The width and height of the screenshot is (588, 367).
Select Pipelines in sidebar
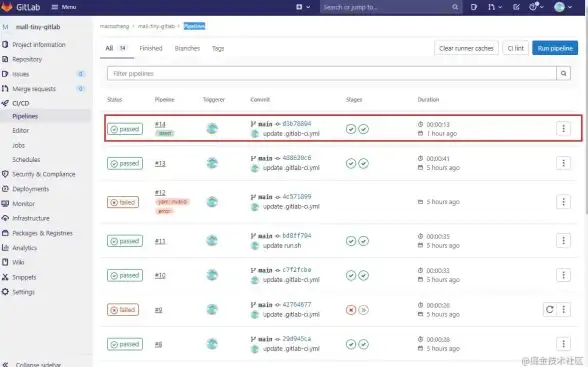pyautogui.click(x=25, y=116)
